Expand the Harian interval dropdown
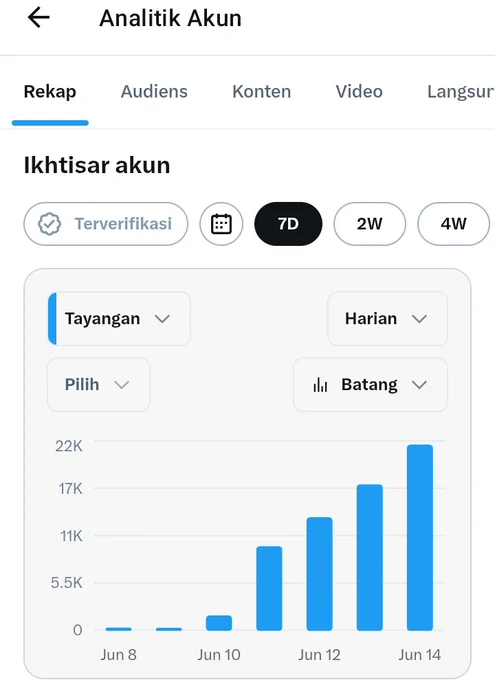 pyautogui.click(x=387, y=319)
